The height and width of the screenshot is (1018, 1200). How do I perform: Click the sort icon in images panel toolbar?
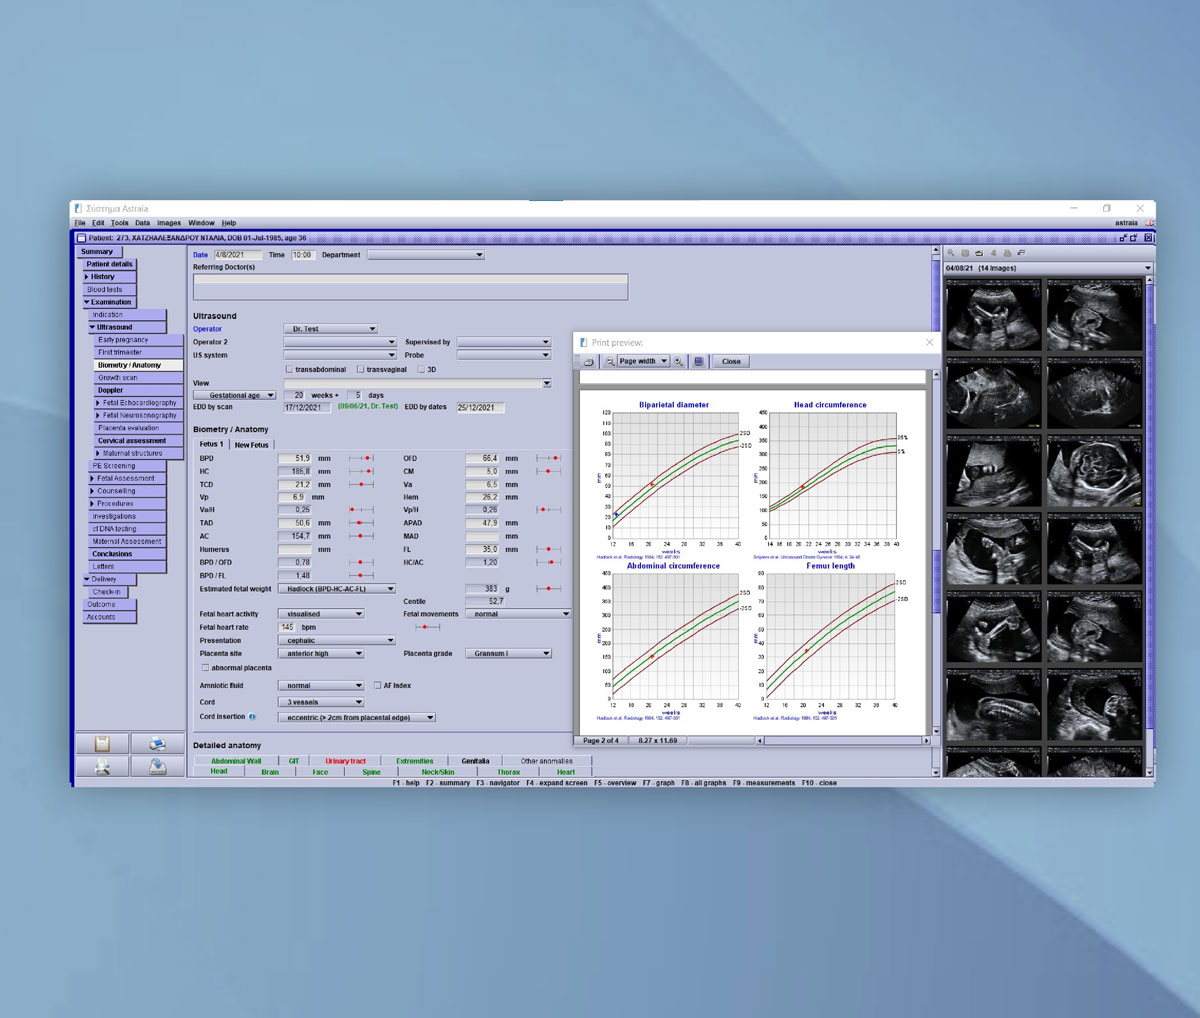[x=1021, y=253]
